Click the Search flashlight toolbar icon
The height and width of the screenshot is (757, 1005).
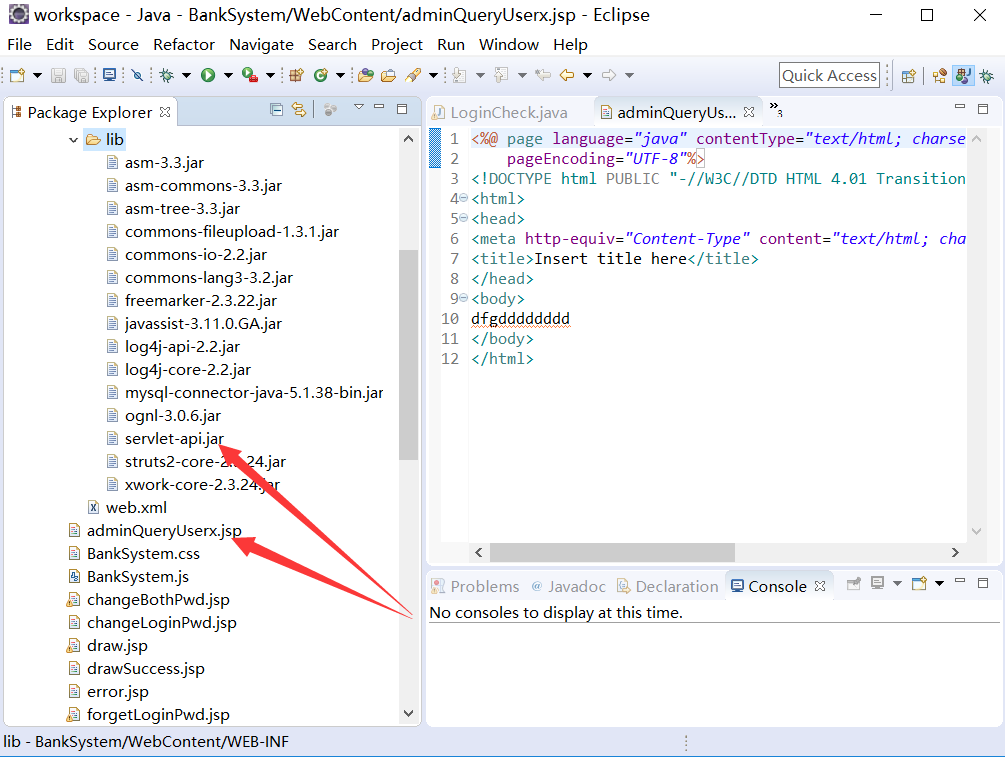click(x=413, y=76)
